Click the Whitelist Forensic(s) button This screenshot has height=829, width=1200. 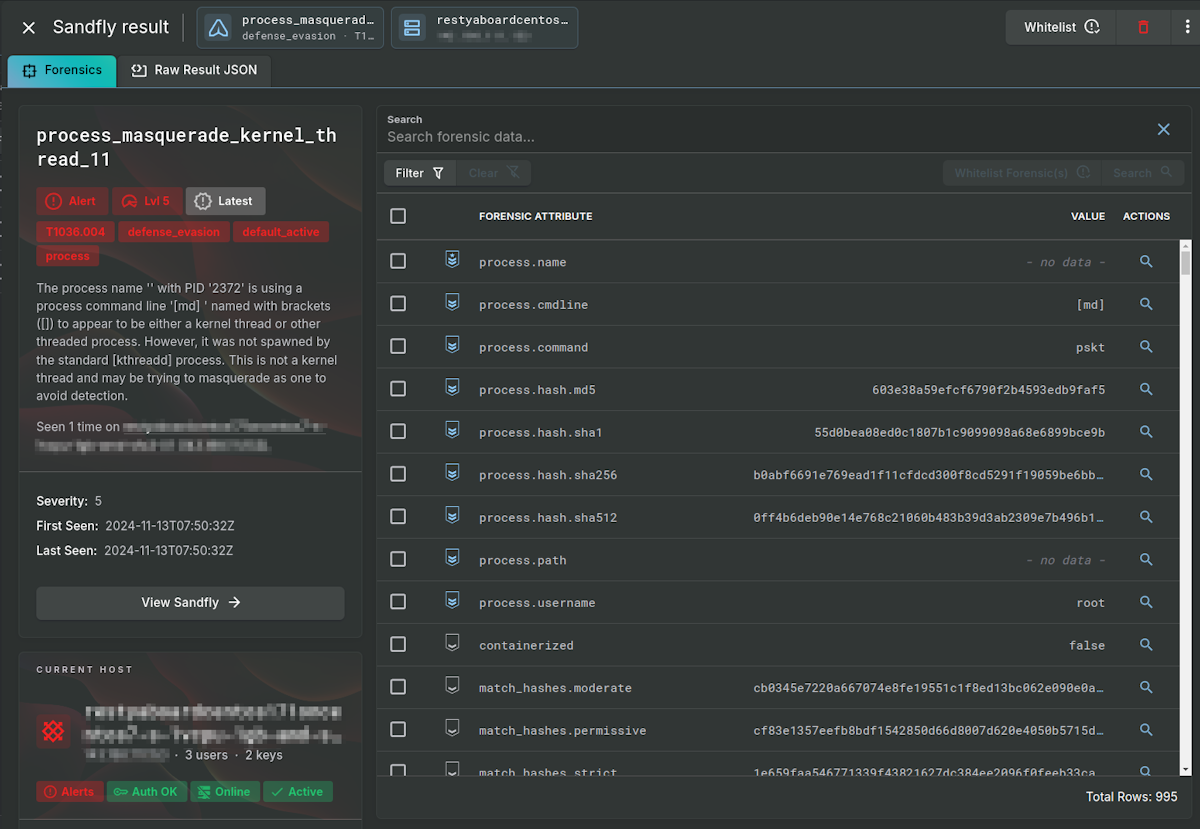(1020, 172)
